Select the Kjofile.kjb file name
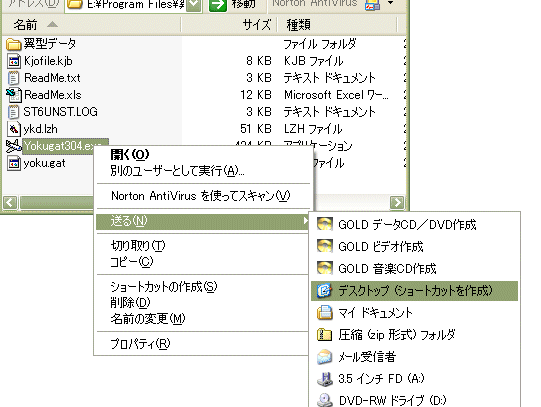The image size is (541, 407). pos(48,61)
